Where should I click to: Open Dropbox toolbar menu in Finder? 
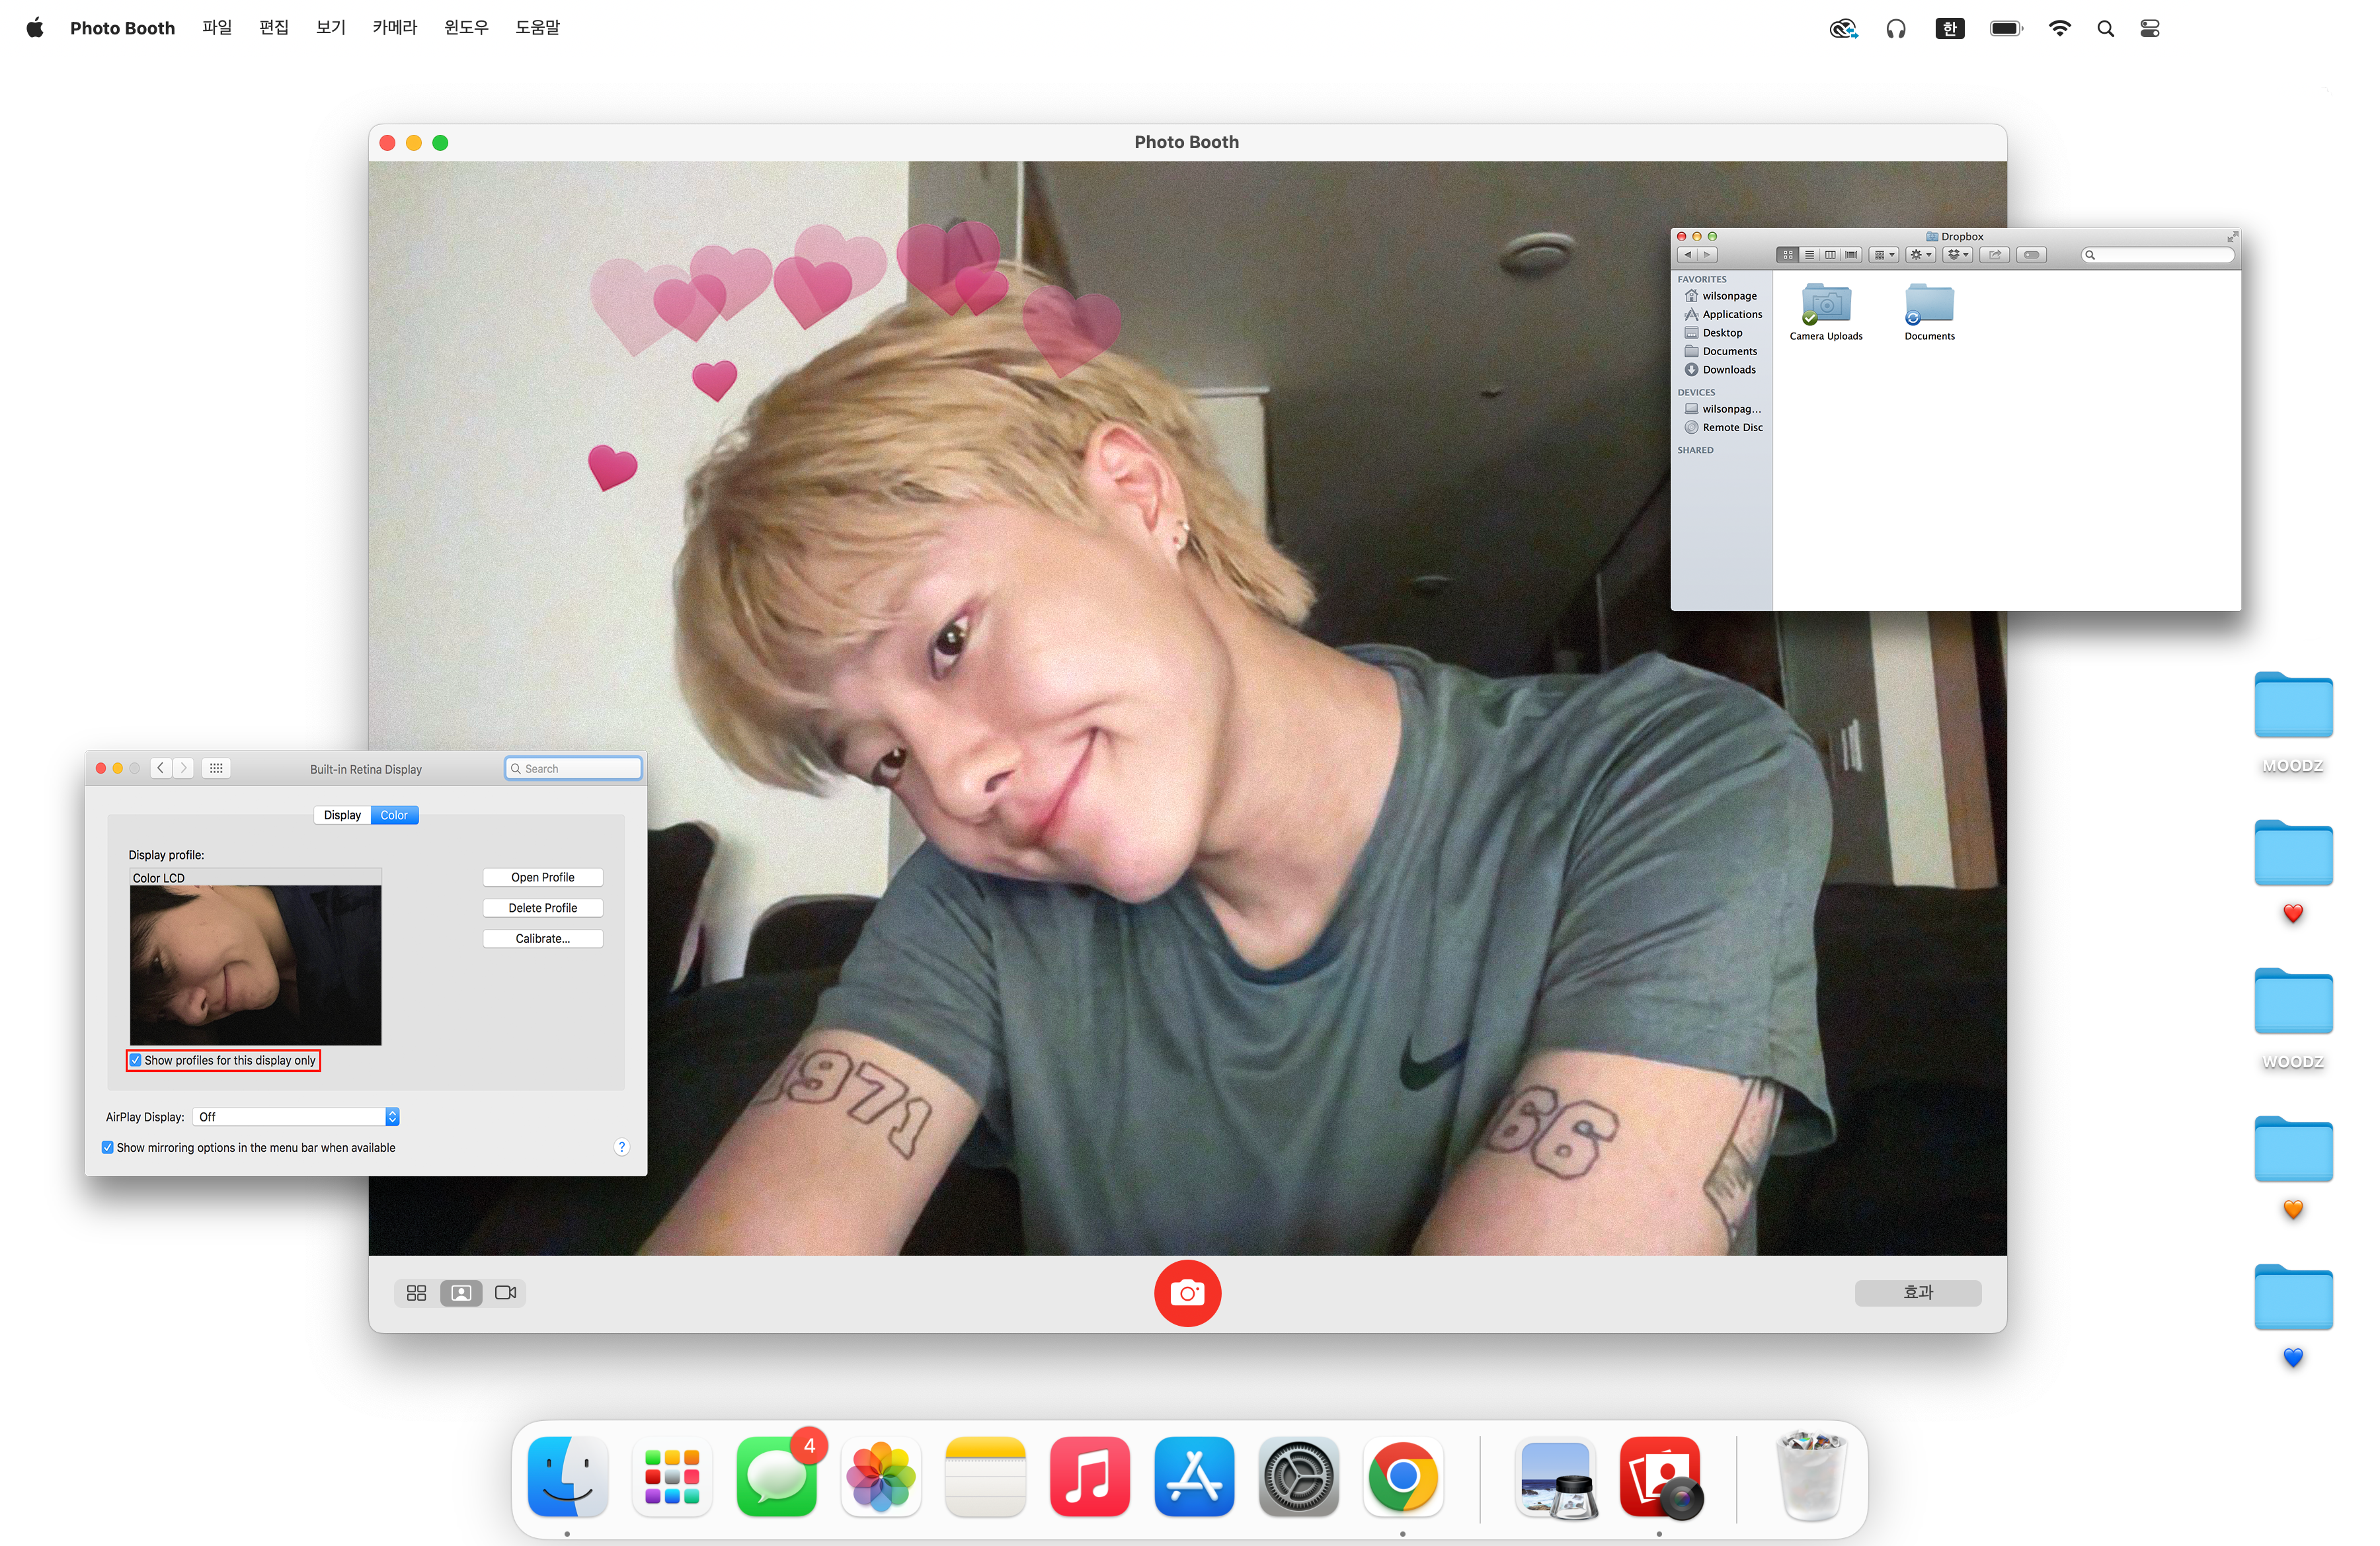click(1958, 255)
